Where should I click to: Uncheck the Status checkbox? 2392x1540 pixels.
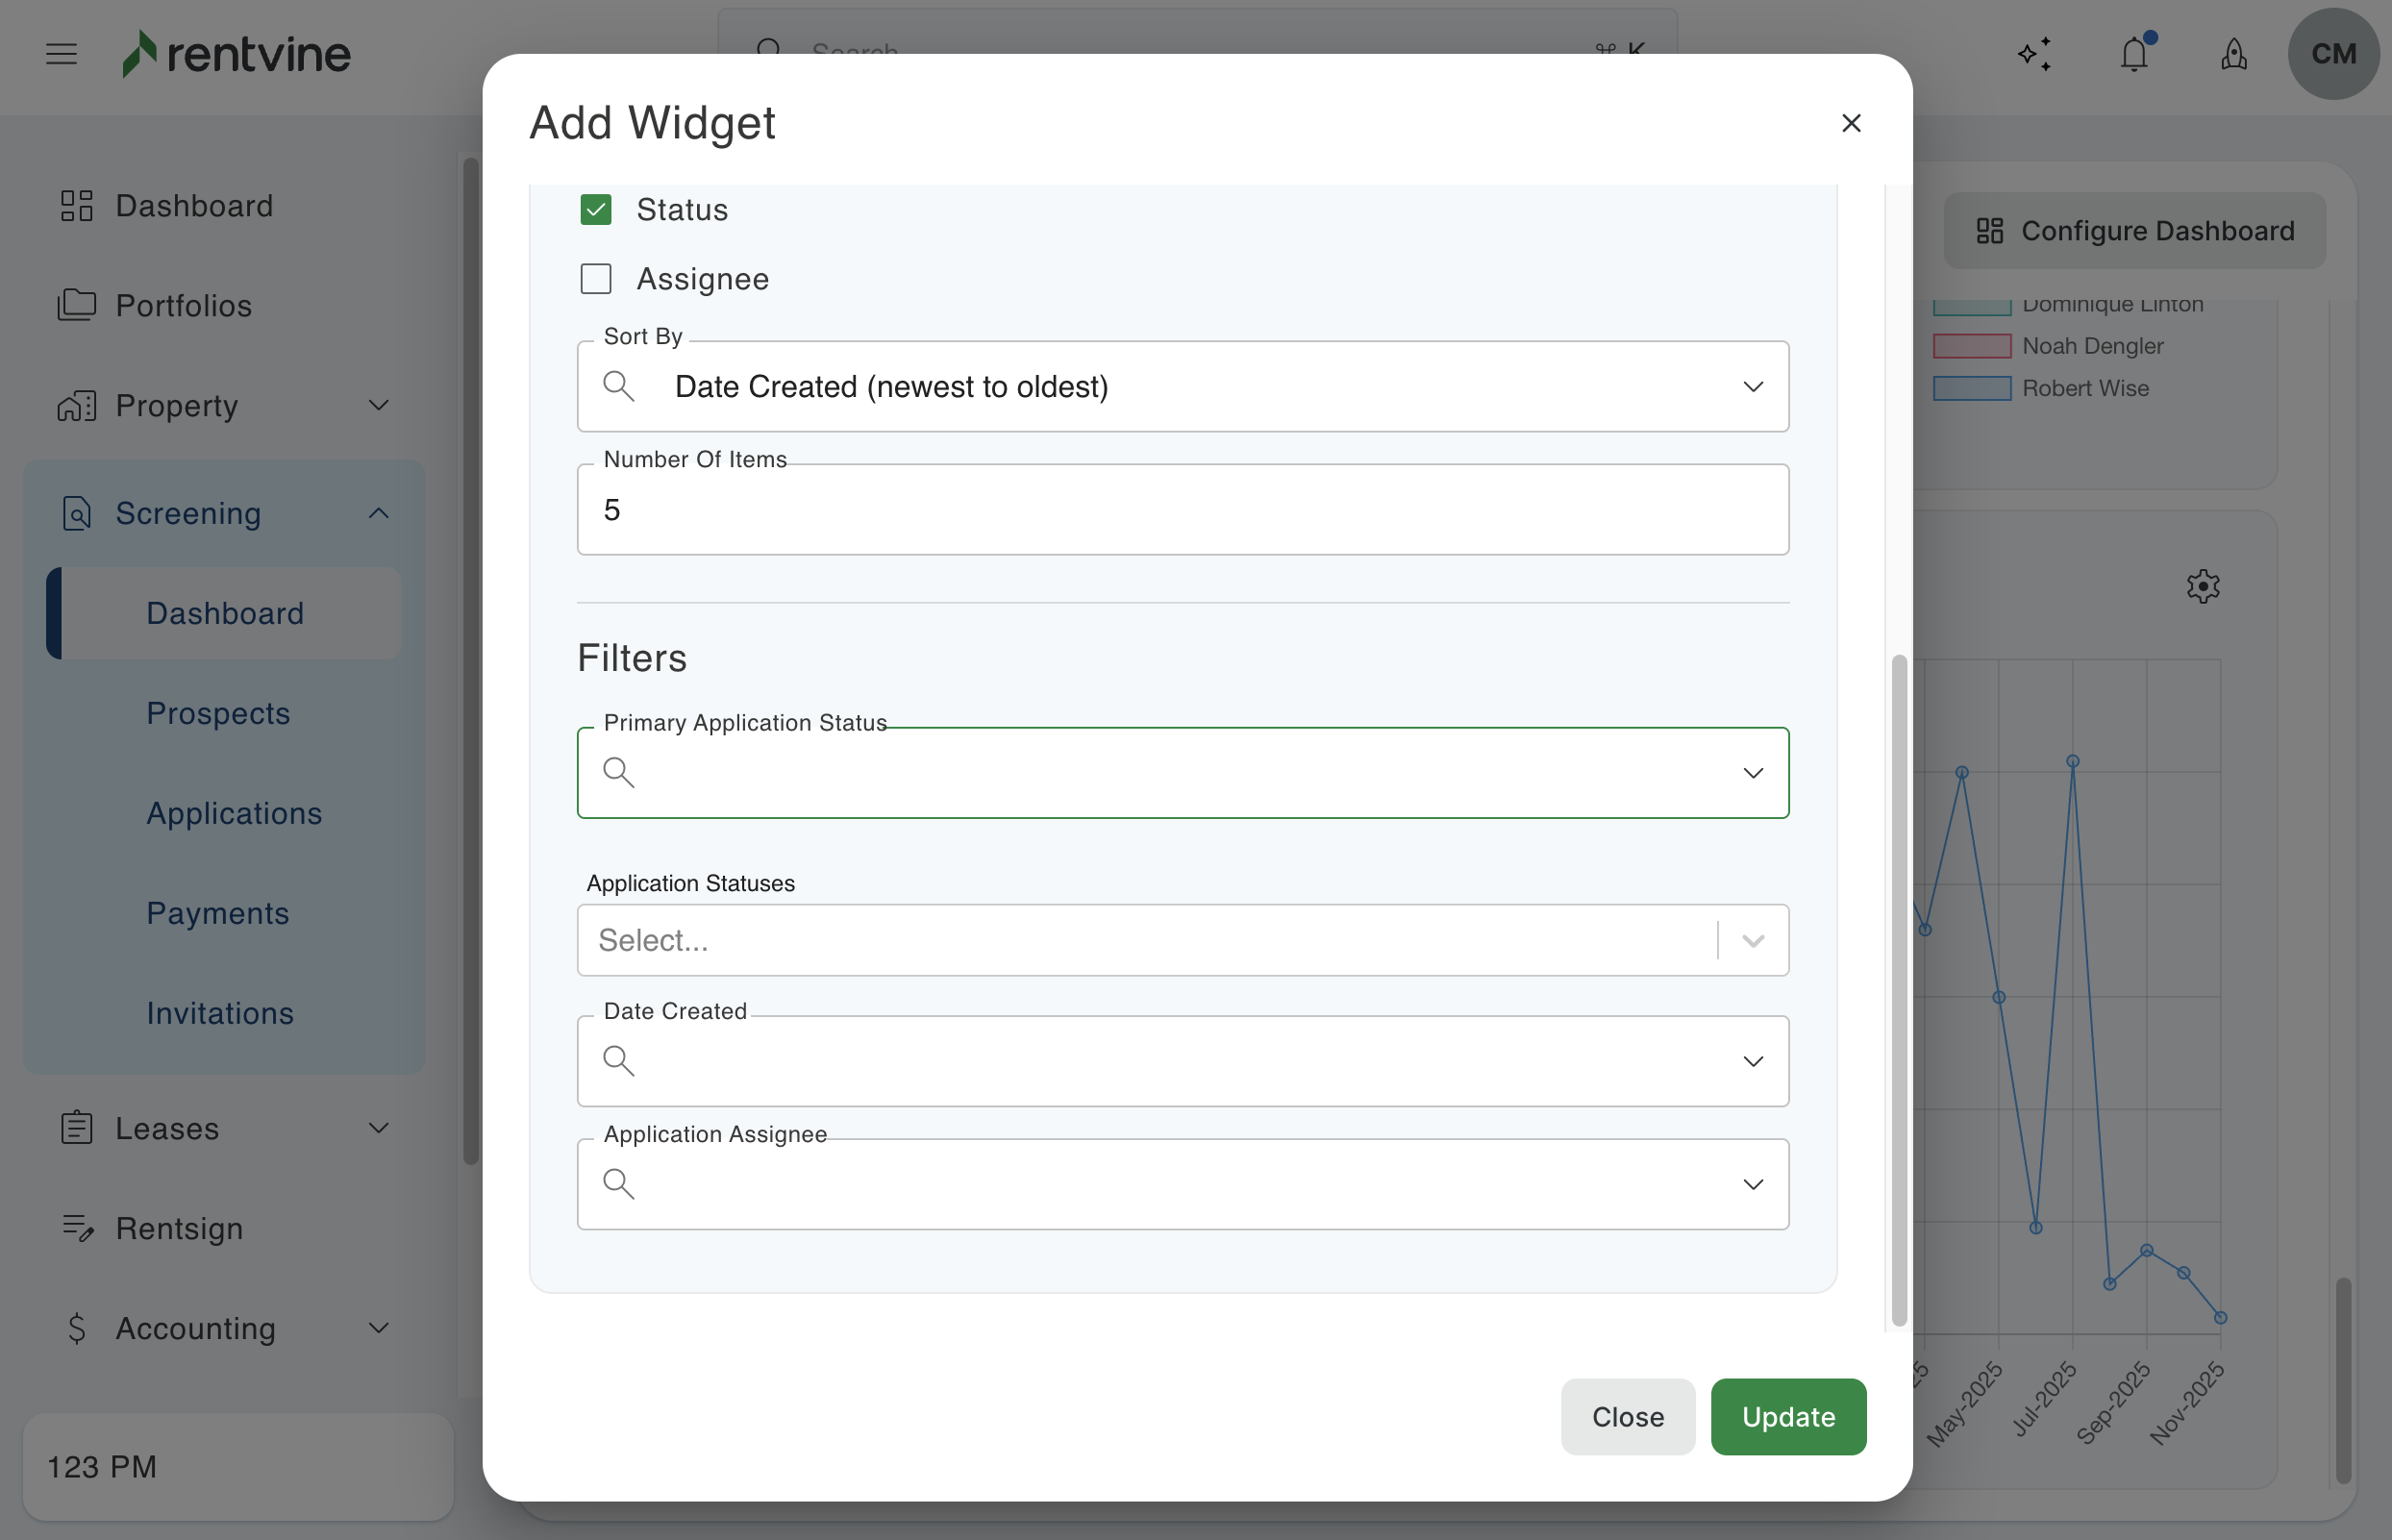tap(596, 210)
